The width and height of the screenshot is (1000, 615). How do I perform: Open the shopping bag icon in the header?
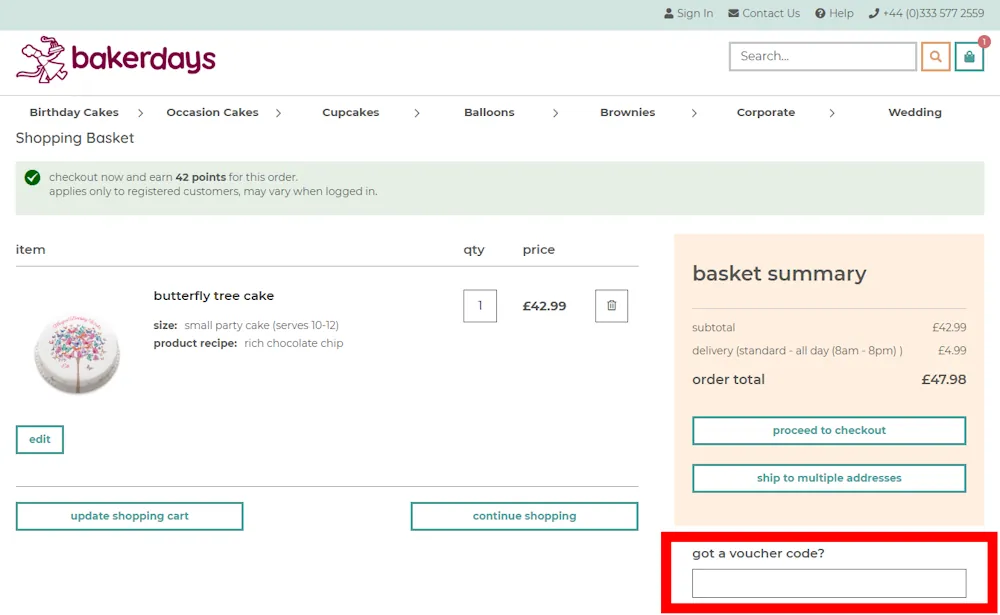pyautogui.click(x=969, y=56)
